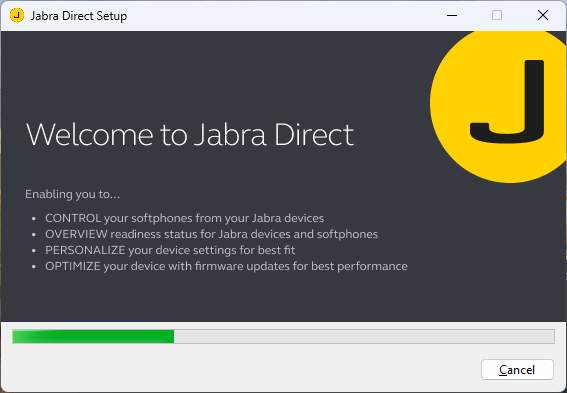567x393 pixels.
Task: Close the Jabra Direct Setup window
Action: click(x=543, y=15)
